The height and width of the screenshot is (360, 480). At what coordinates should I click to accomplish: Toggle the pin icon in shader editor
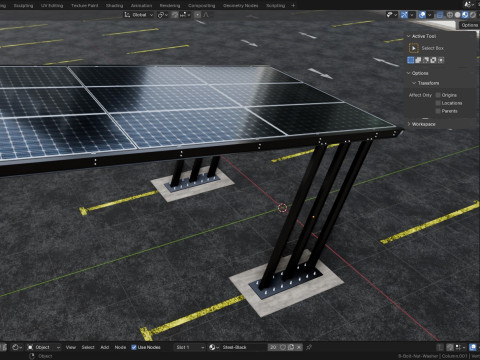[309, 347]
